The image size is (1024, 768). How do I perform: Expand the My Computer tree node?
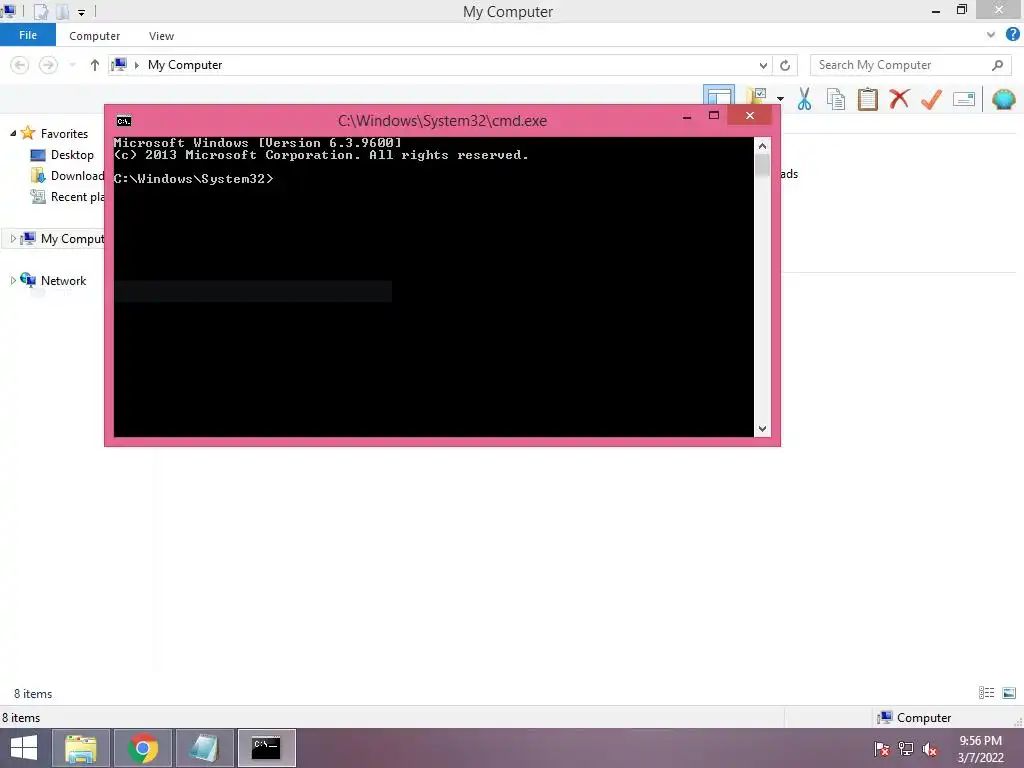[13, 238]
